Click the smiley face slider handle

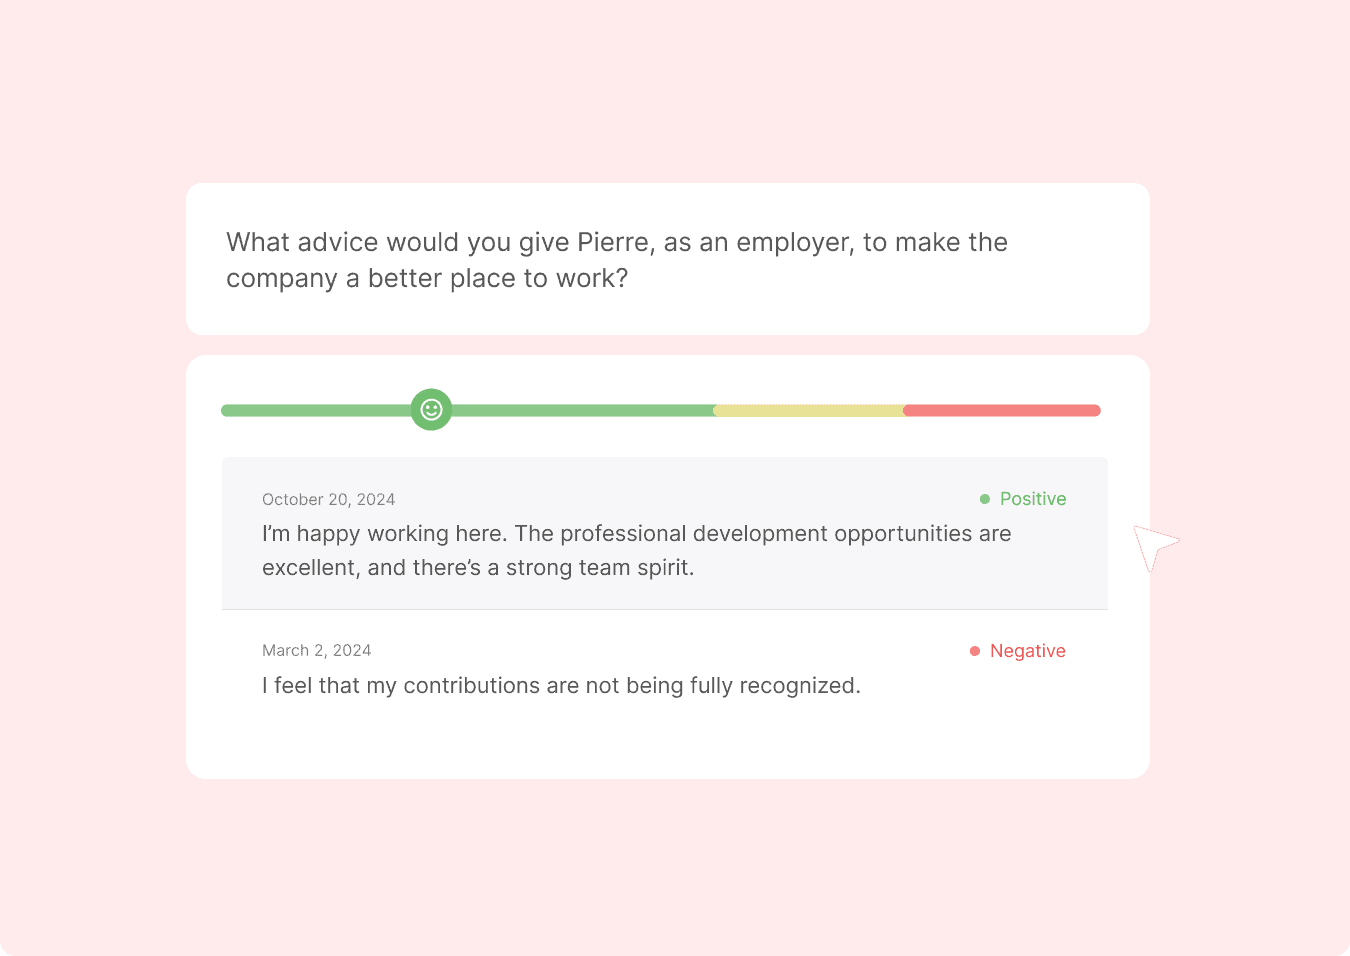(431, 410)
